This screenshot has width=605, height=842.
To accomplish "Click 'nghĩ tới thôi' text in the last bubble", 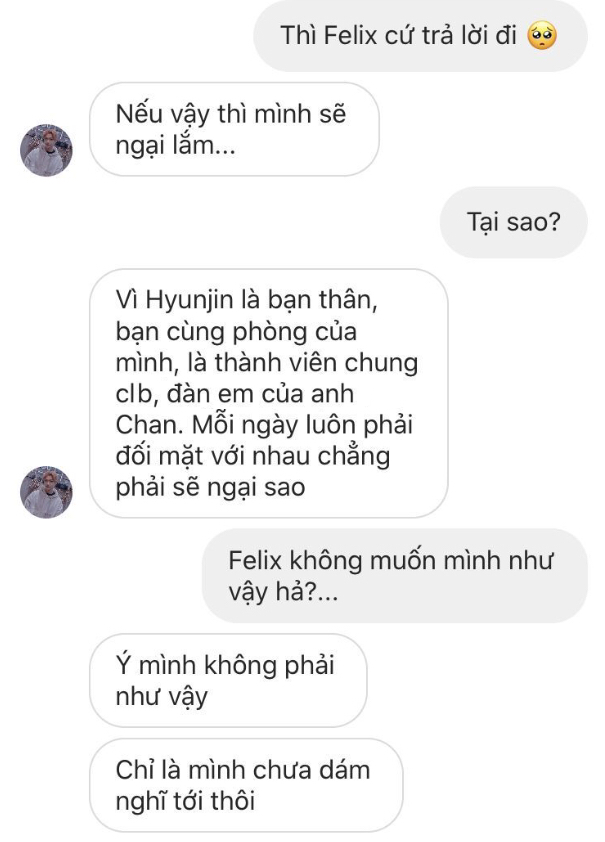I will click(x=185, y=802).
